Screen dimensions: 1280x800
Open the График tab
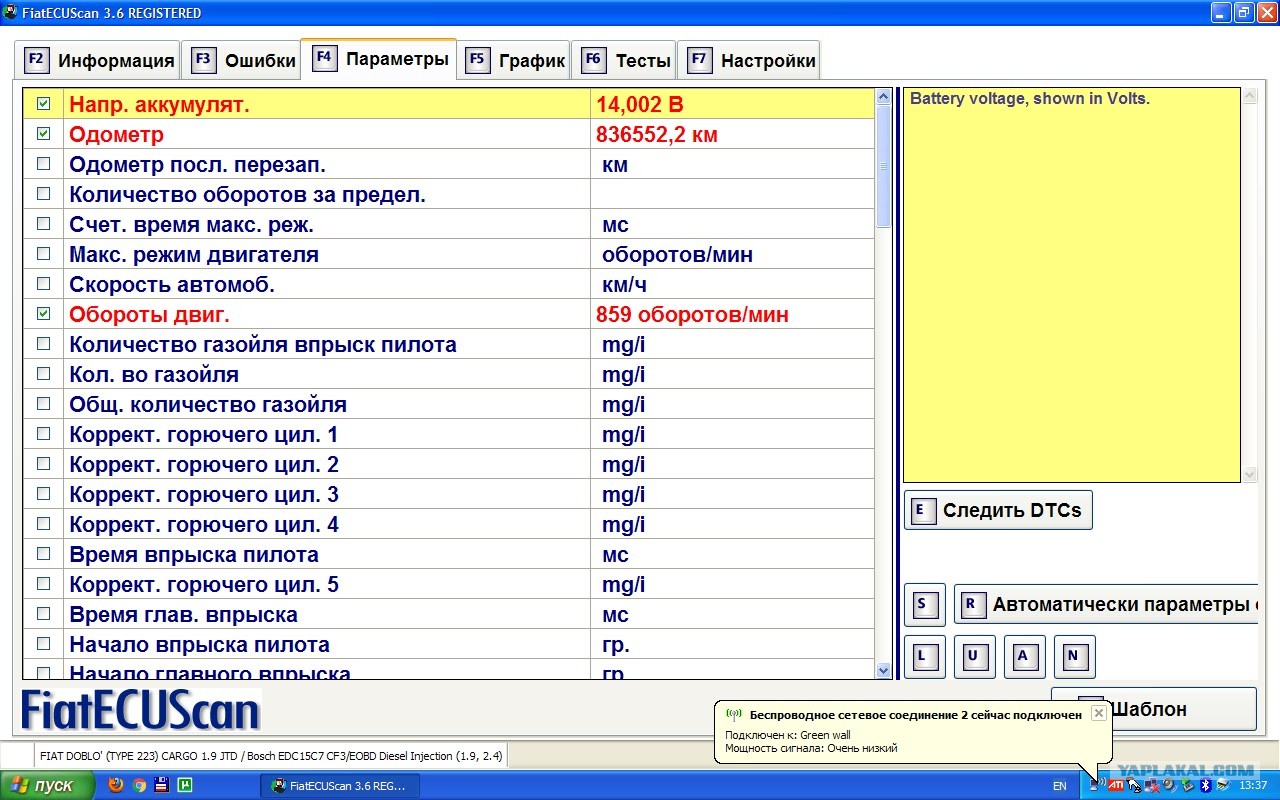tap(514, 60)
